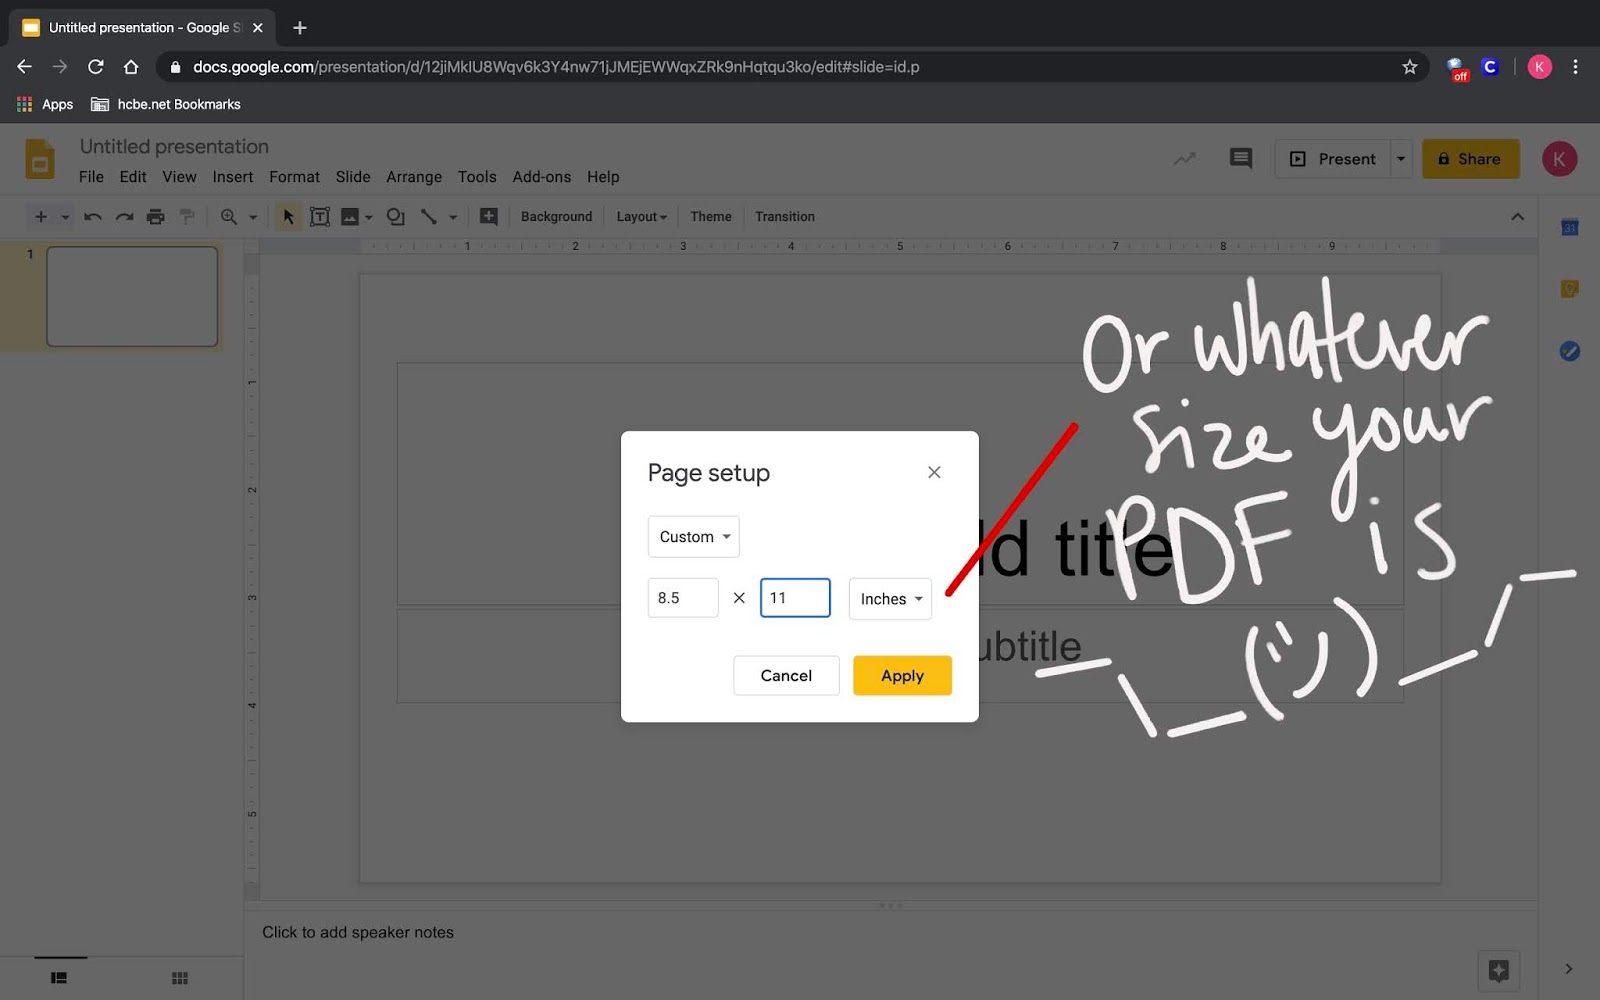Open the Inches units dropdown
The image size is (1600, 1000).
coord(889,598)
